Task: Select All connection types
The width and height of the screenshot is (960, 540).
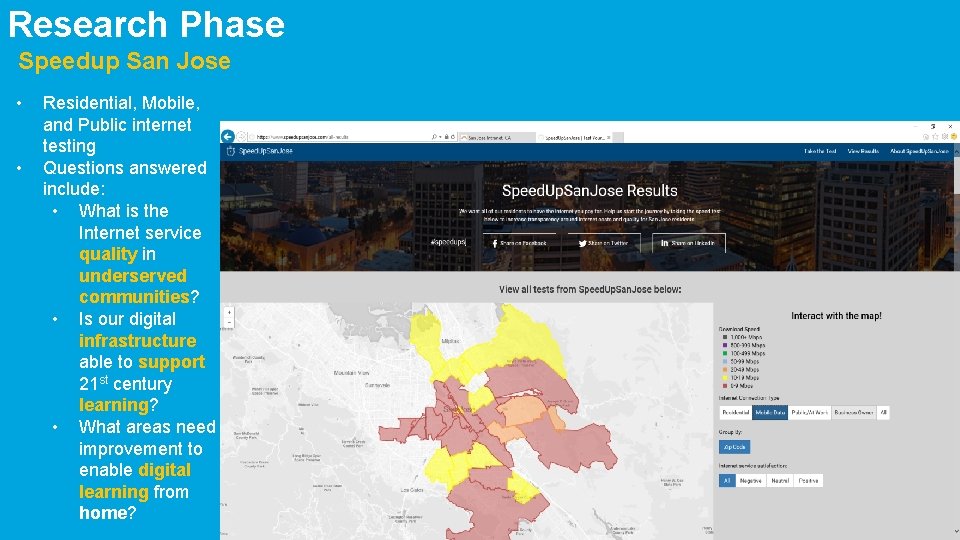Action: coord(883,413)
